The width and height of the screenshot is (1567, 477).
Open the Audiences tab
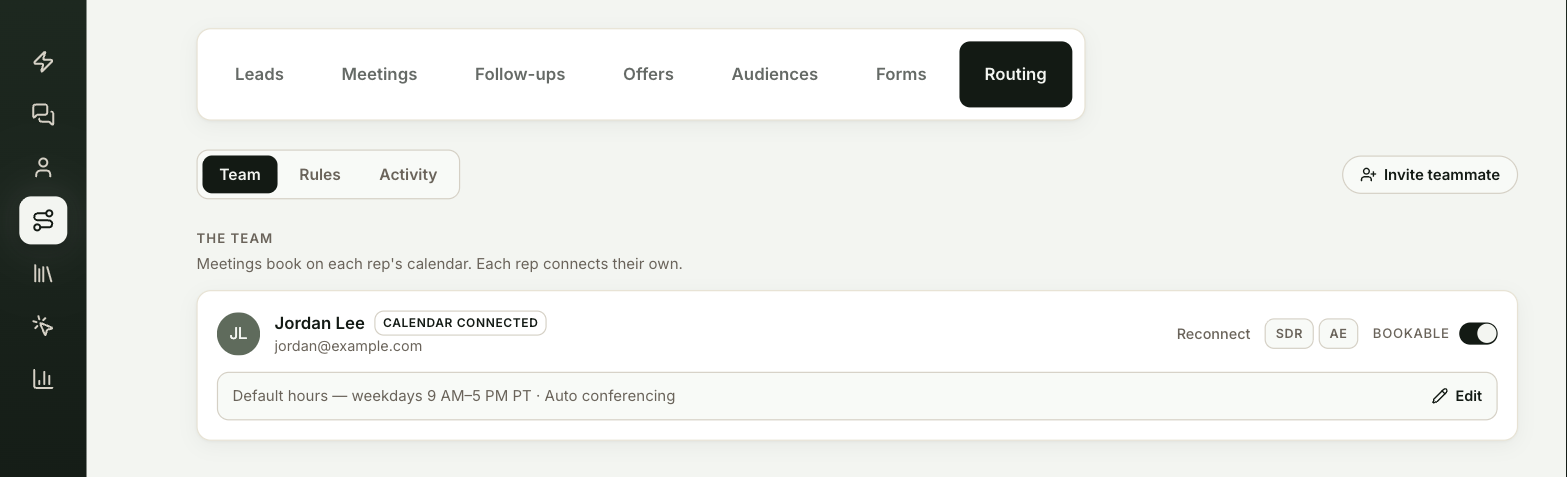click(x=775, y=74)
